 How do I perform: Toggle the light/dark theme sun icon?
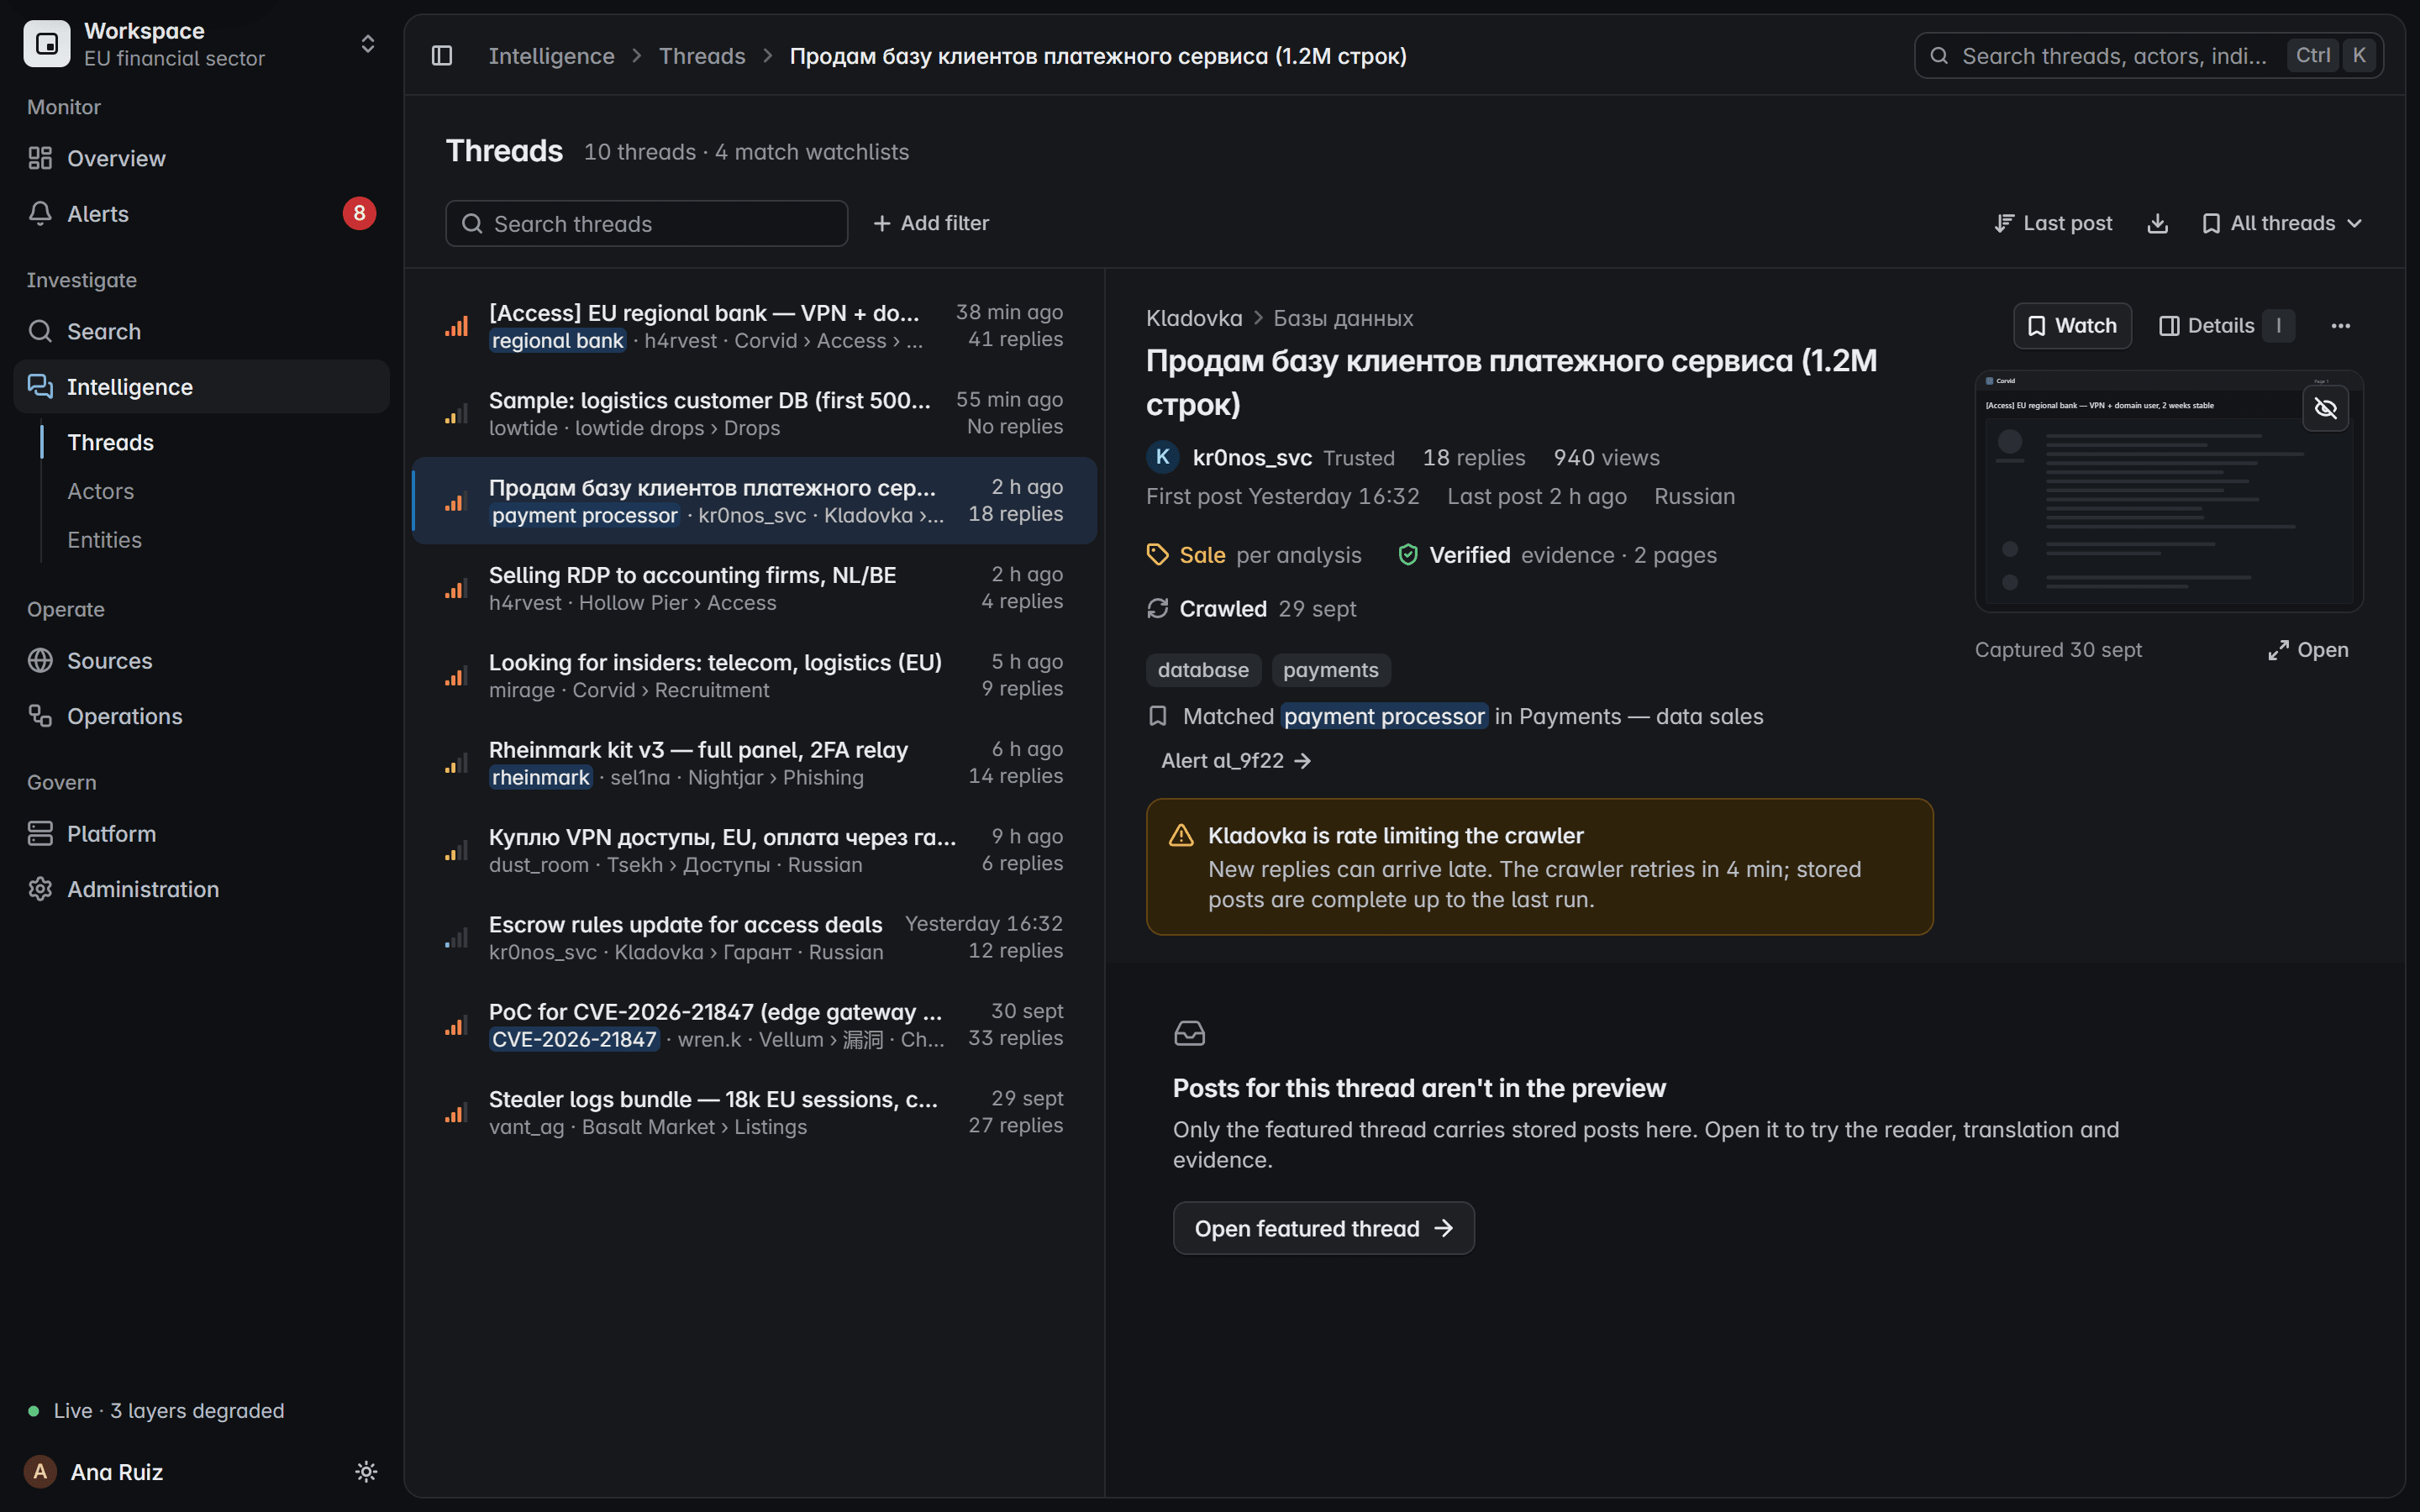tap(366, 1472)
